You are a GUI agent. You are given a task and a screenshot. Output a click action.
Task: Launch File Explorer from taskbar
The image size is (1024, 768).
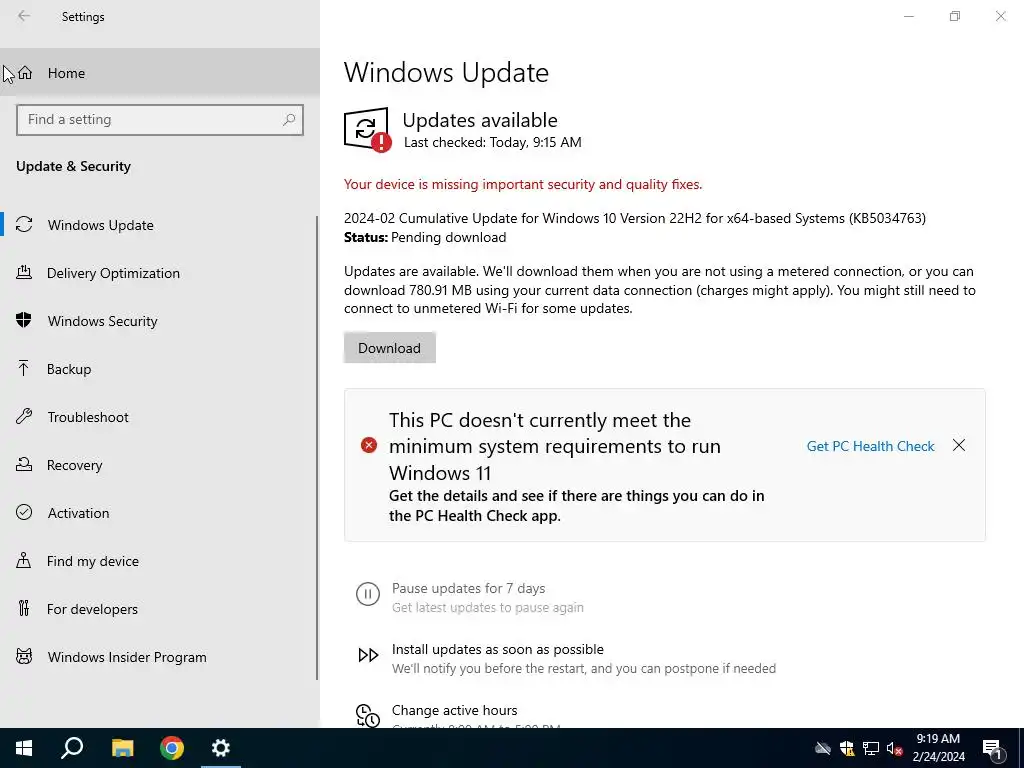(x=122, y=748)
